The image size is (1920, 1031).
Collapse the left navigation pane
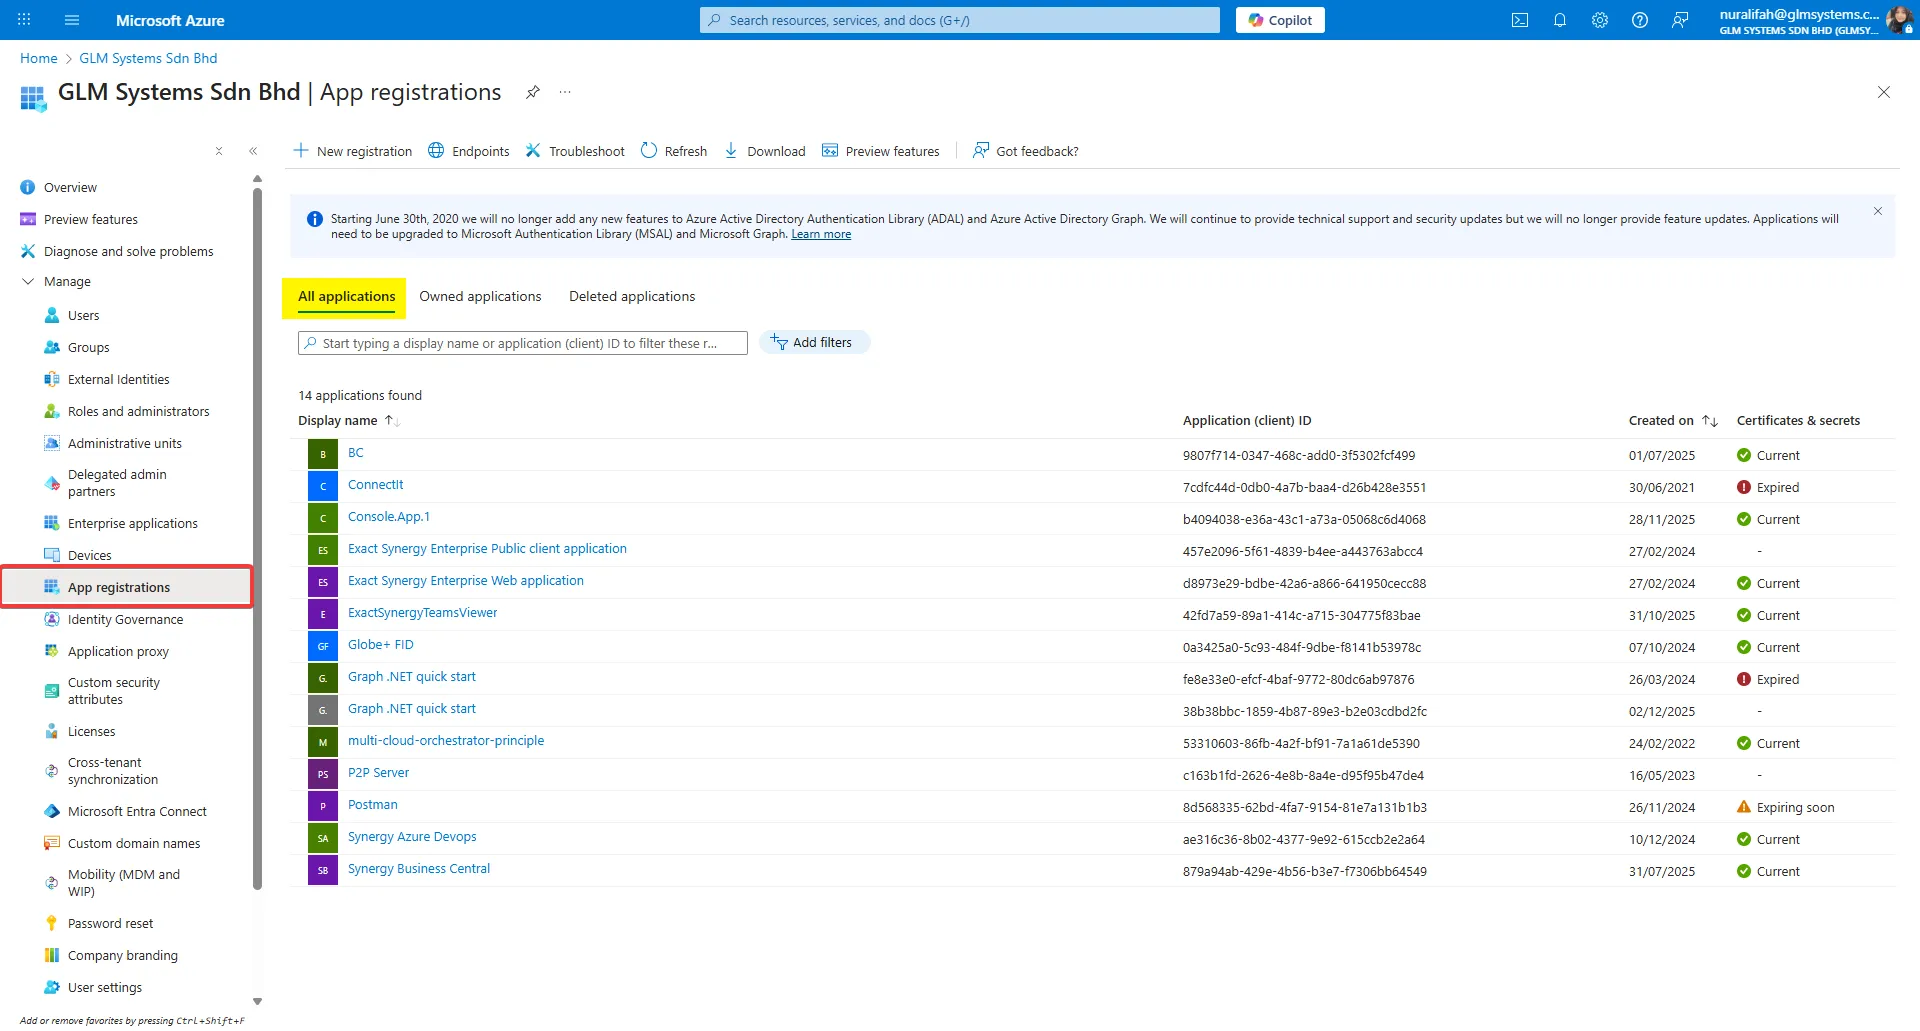pyautogui.click(x=253, y=151)
